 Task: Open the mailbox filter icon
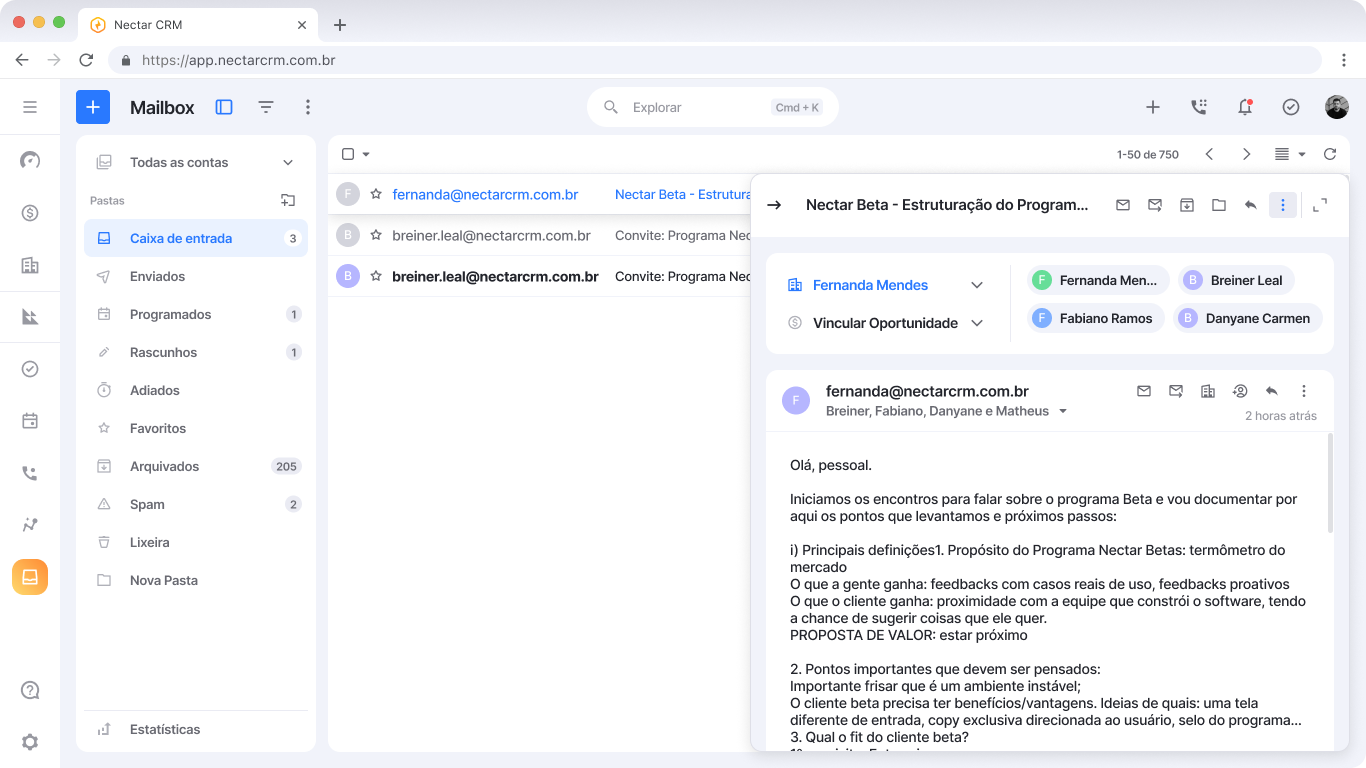click(266, 107)
